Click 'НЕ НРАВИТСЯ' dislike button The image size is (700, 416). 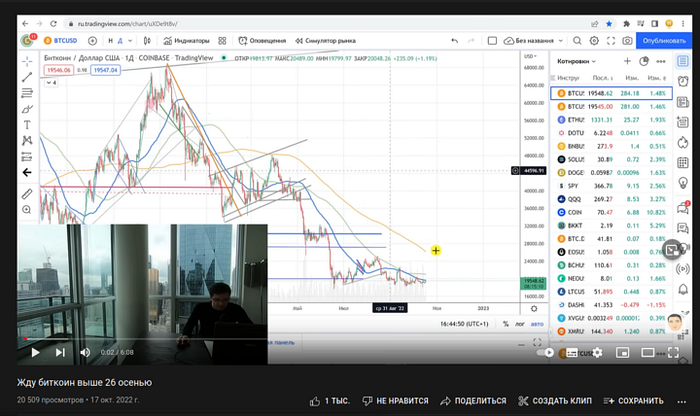pos(396,401)
